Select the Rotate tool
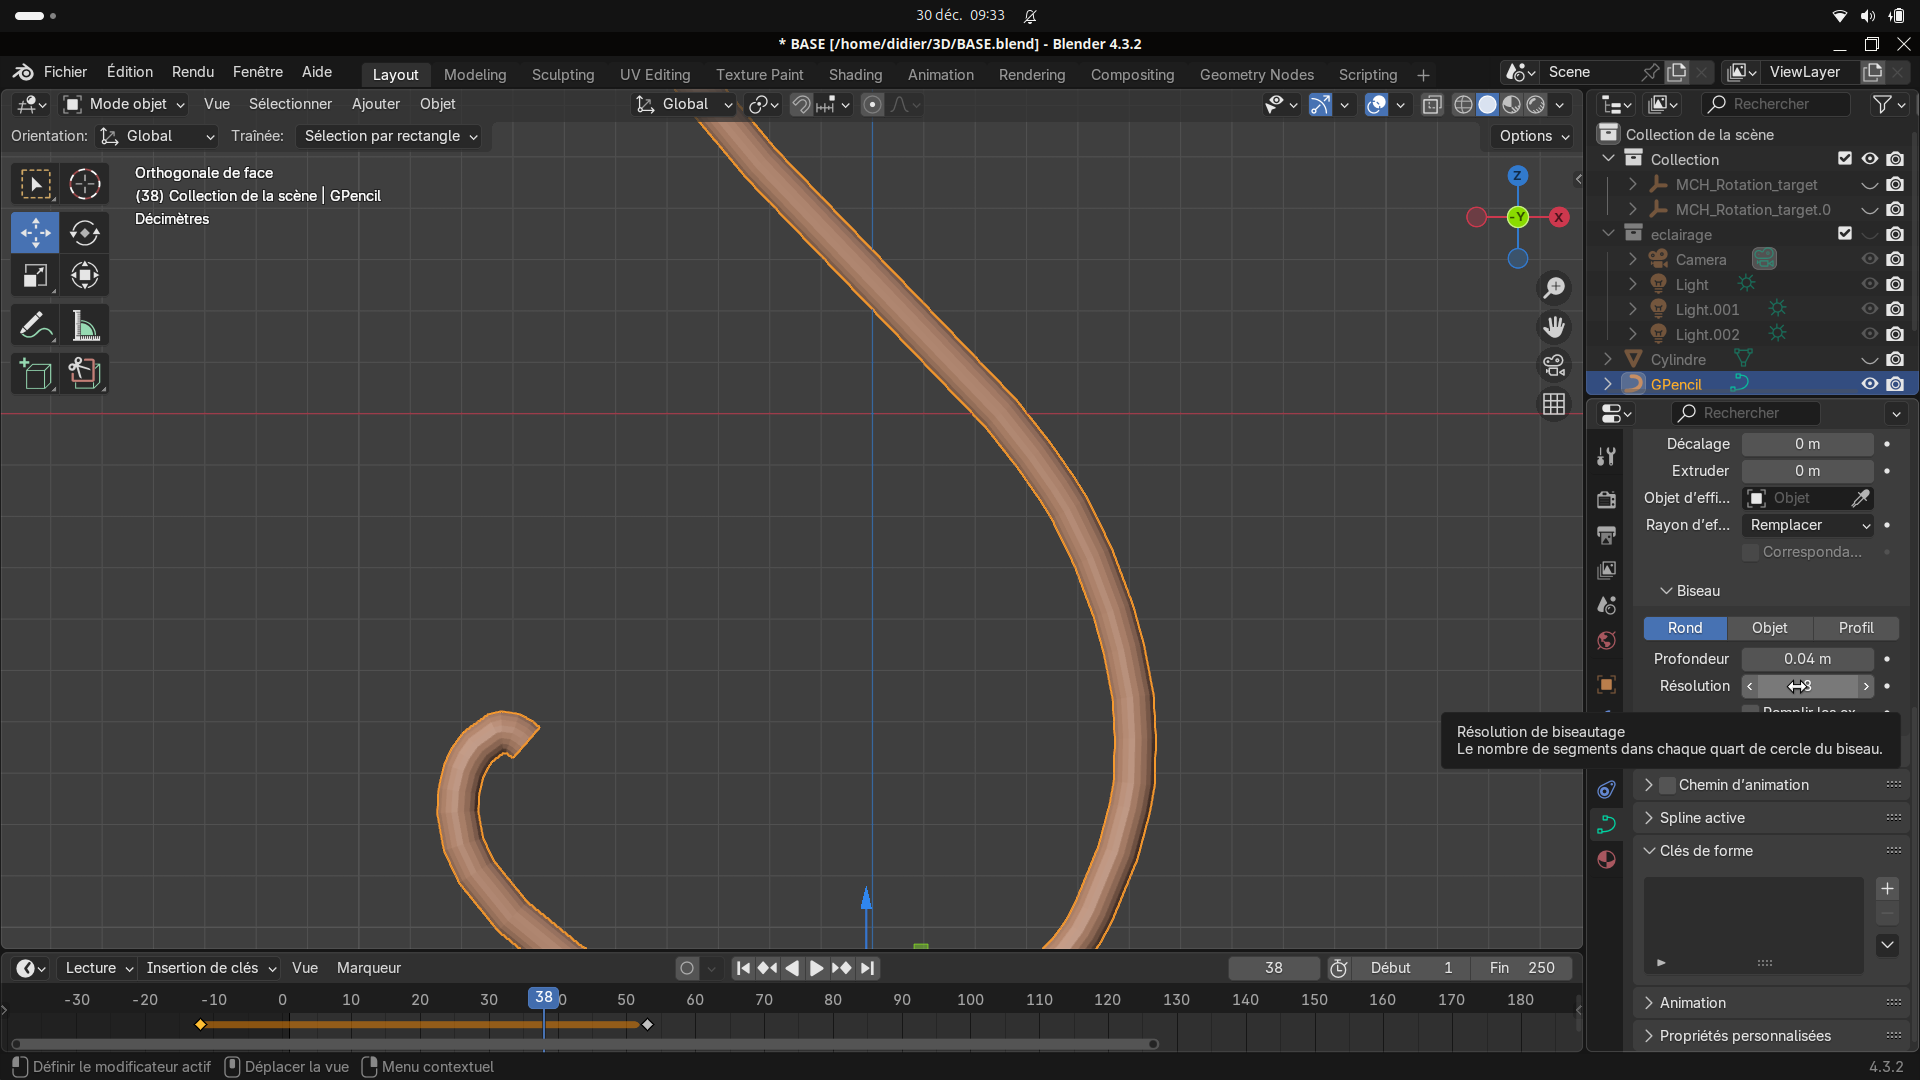 click(x=85, y=233)
